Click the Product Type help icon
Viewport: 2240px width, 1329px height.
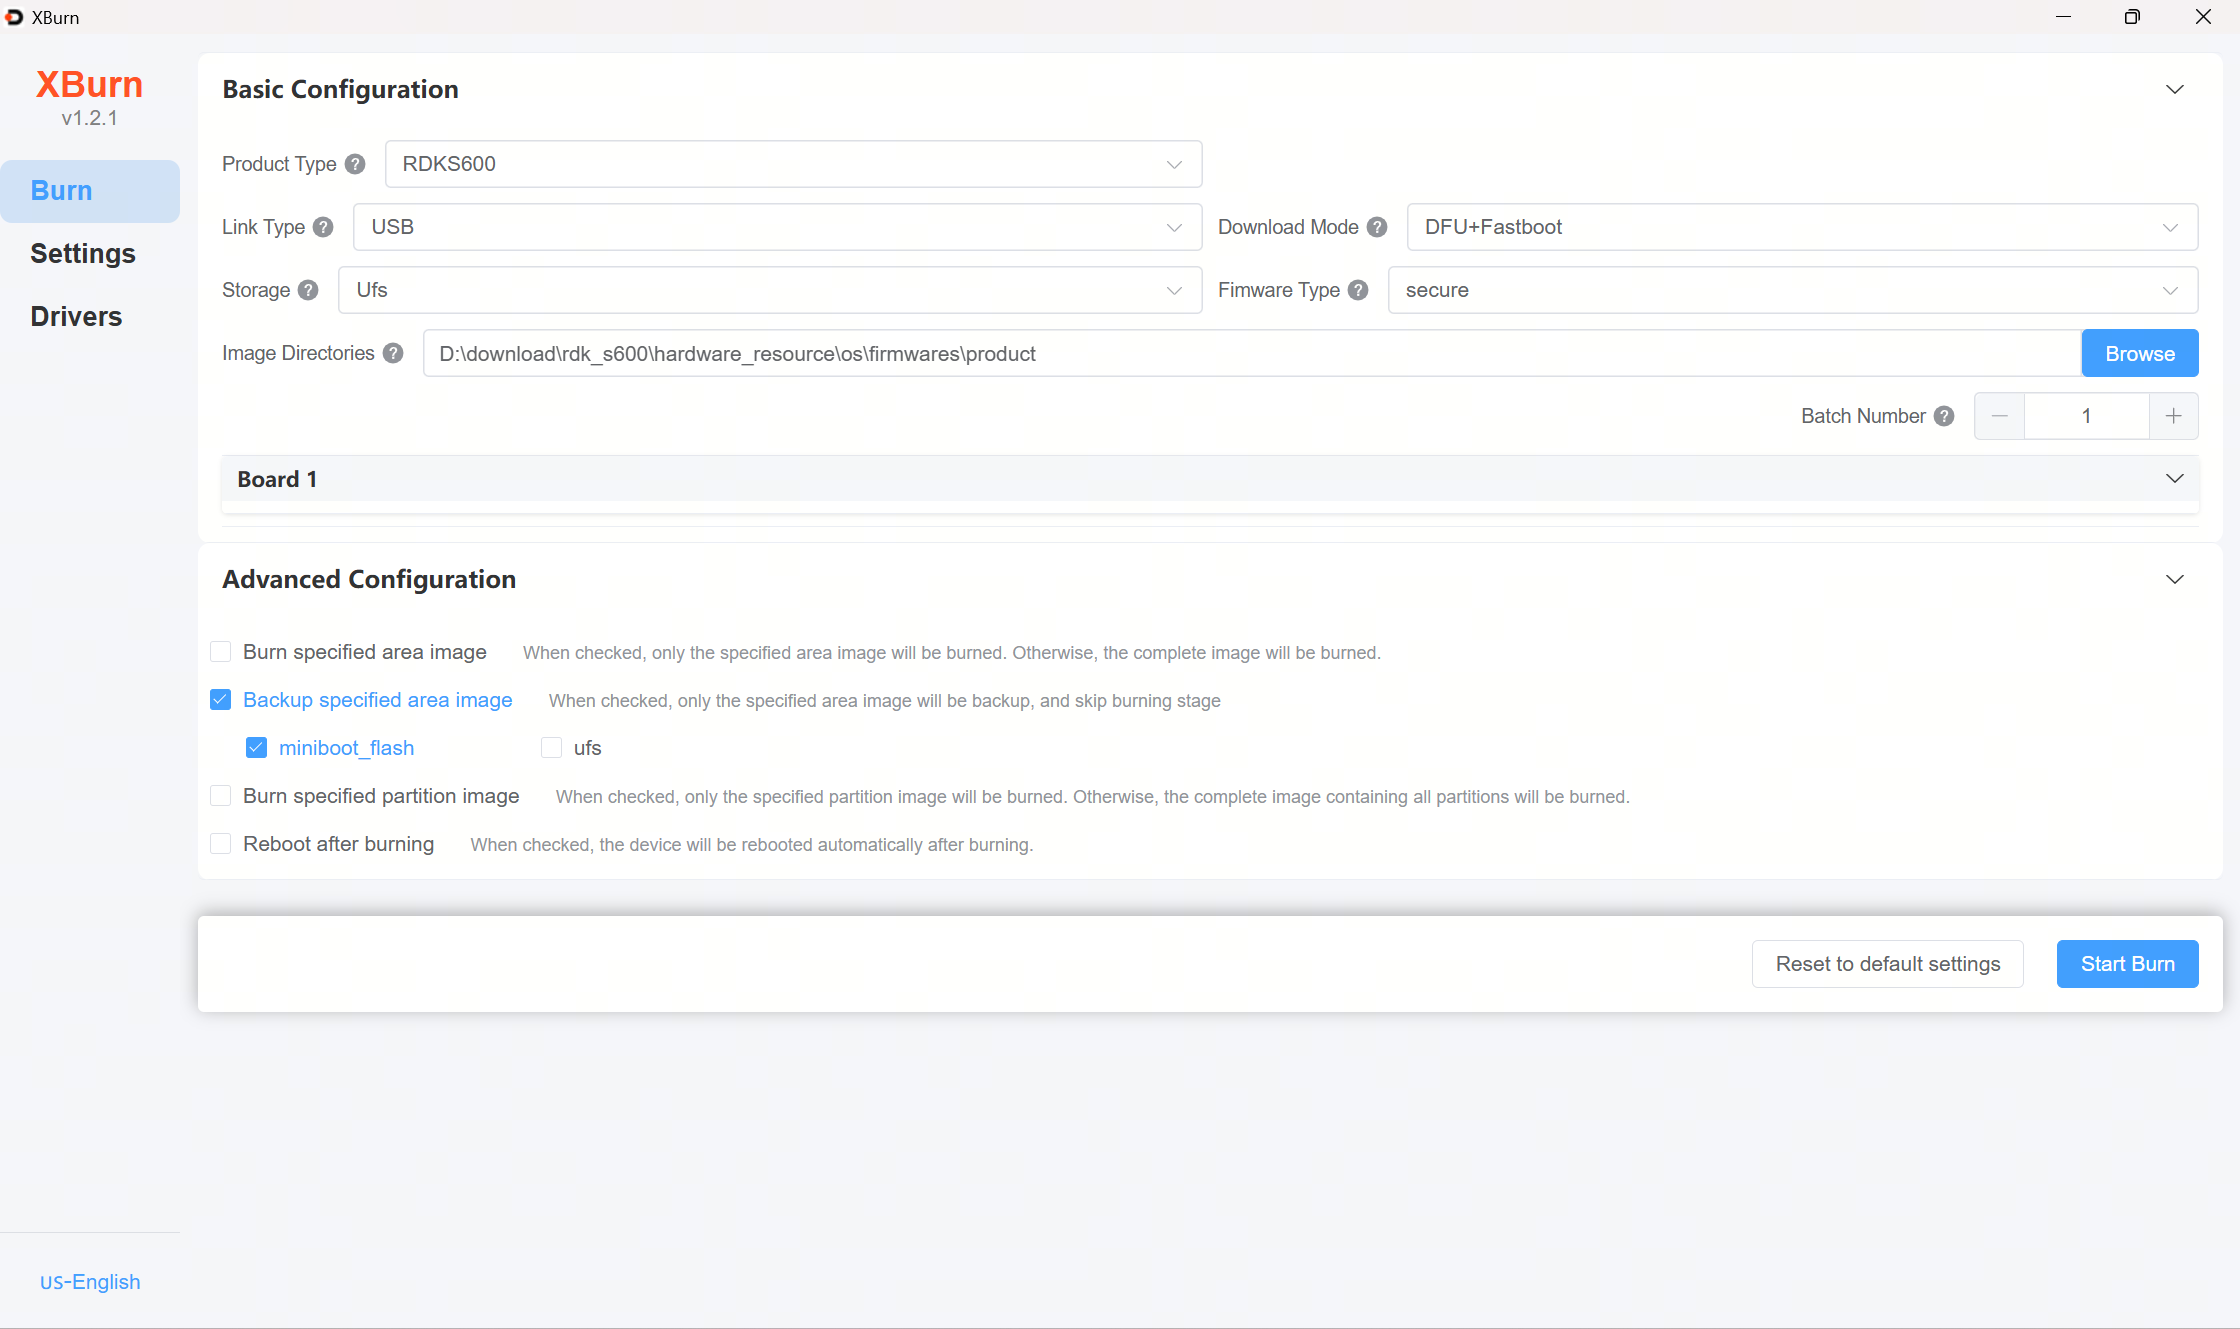click(355, 164)
